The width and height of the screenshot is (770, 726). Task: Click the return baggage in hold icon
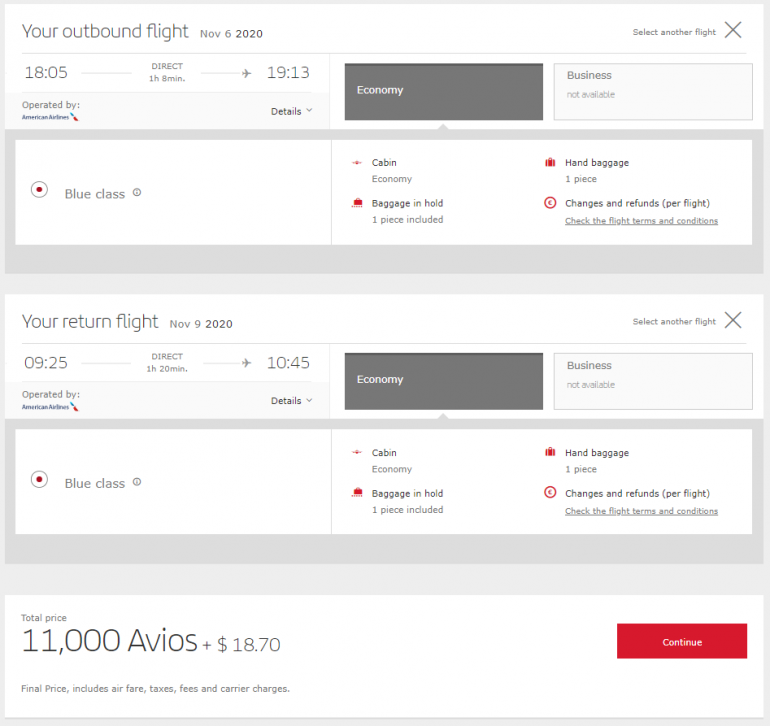[x=357, y=493]
